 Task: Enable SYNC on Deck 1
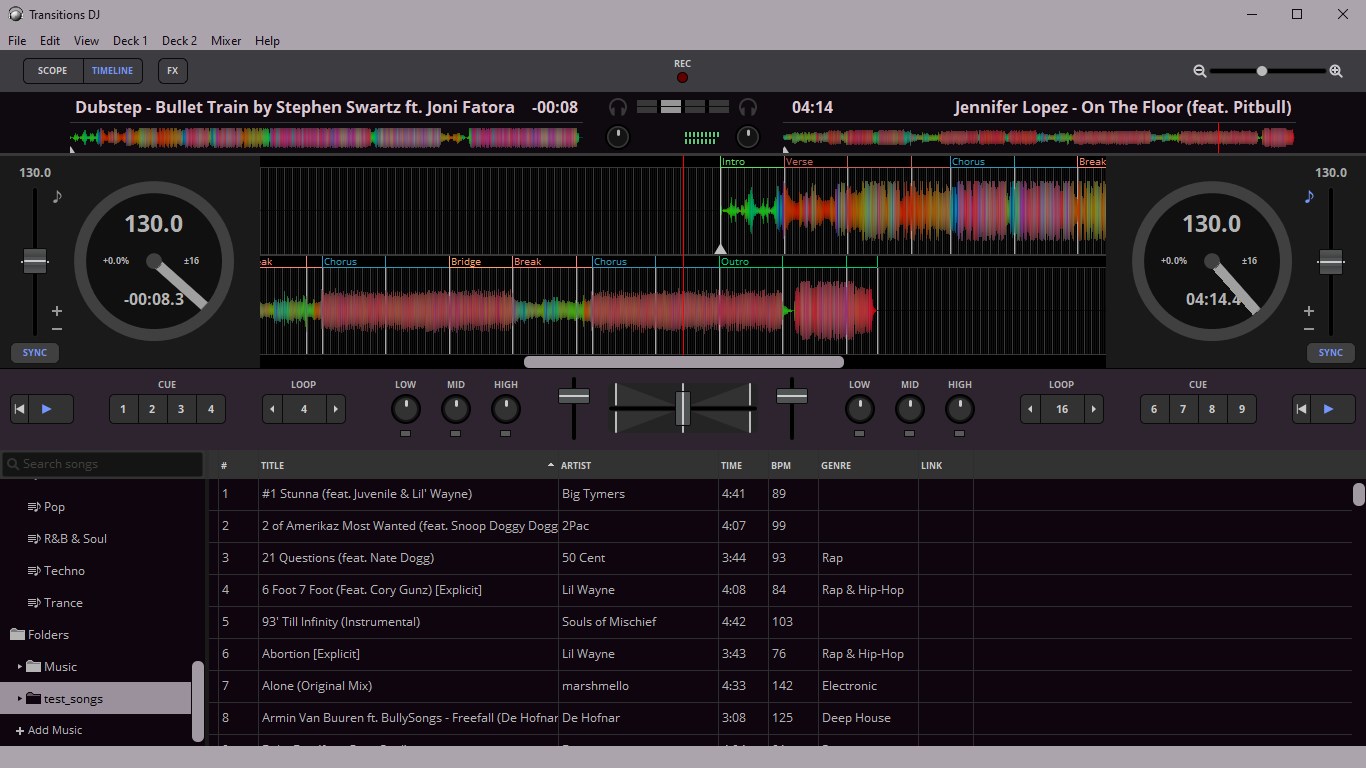[x=34, y=352]
